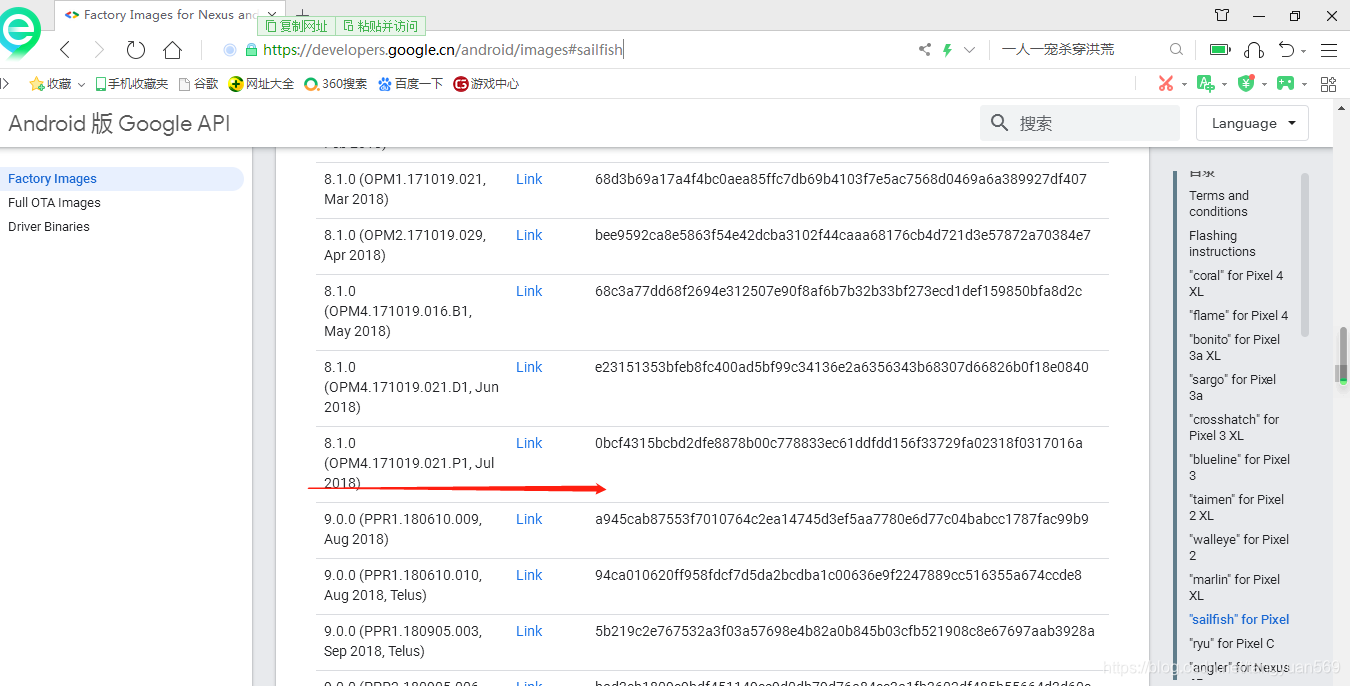Open the 360搜索 bookmark
Viewport: 1350px width, 686px height.
[336, 84]
